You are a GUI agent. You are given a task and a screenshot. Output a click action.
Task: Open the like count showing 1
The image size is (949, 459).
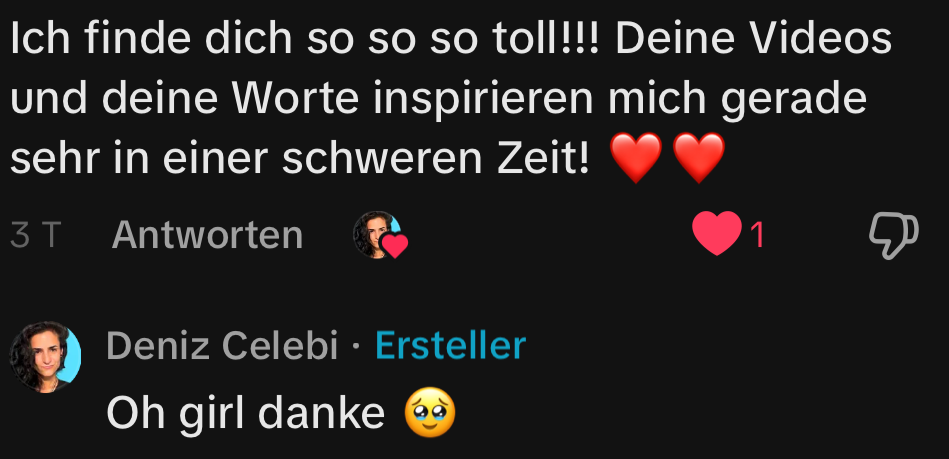click(758, 236)
